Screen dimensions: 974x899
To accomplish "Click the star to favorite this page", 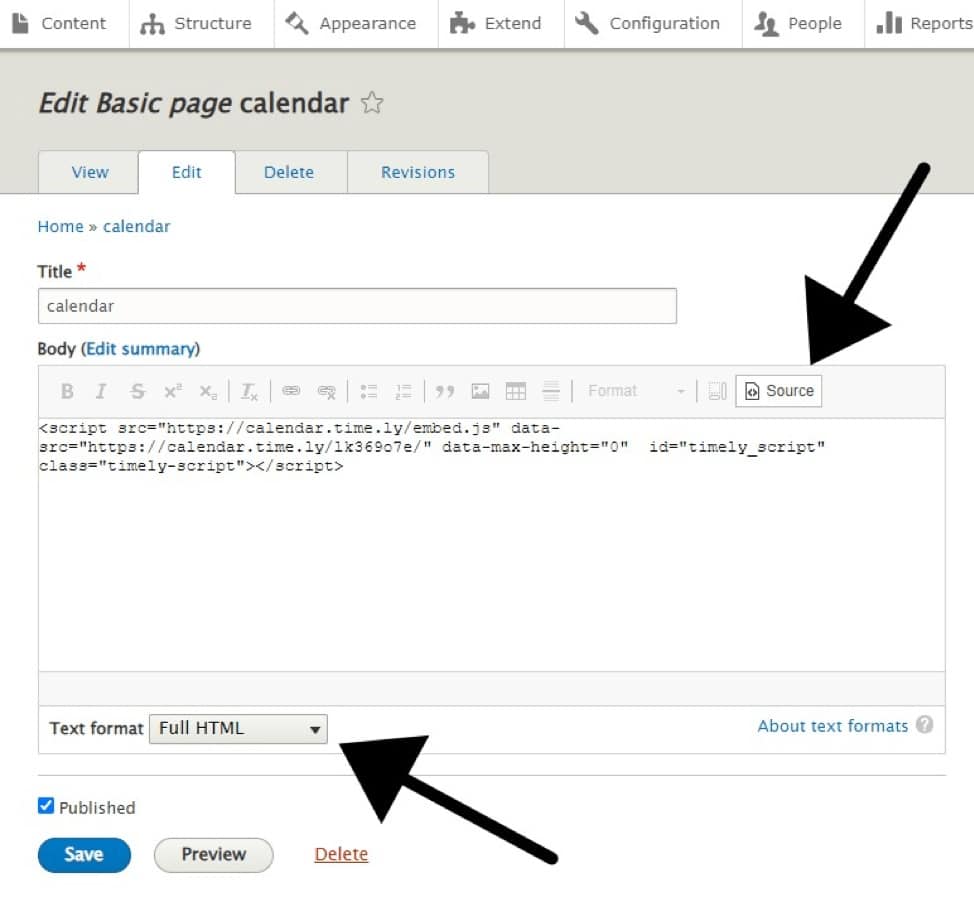I will point(371,103).
